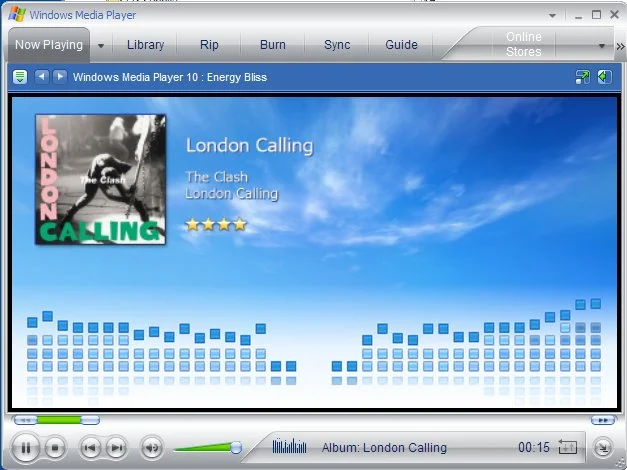The width and height of the screenshot is (627, 470).
Task: Adjust the volume slider handle
Action: point(236,447)
